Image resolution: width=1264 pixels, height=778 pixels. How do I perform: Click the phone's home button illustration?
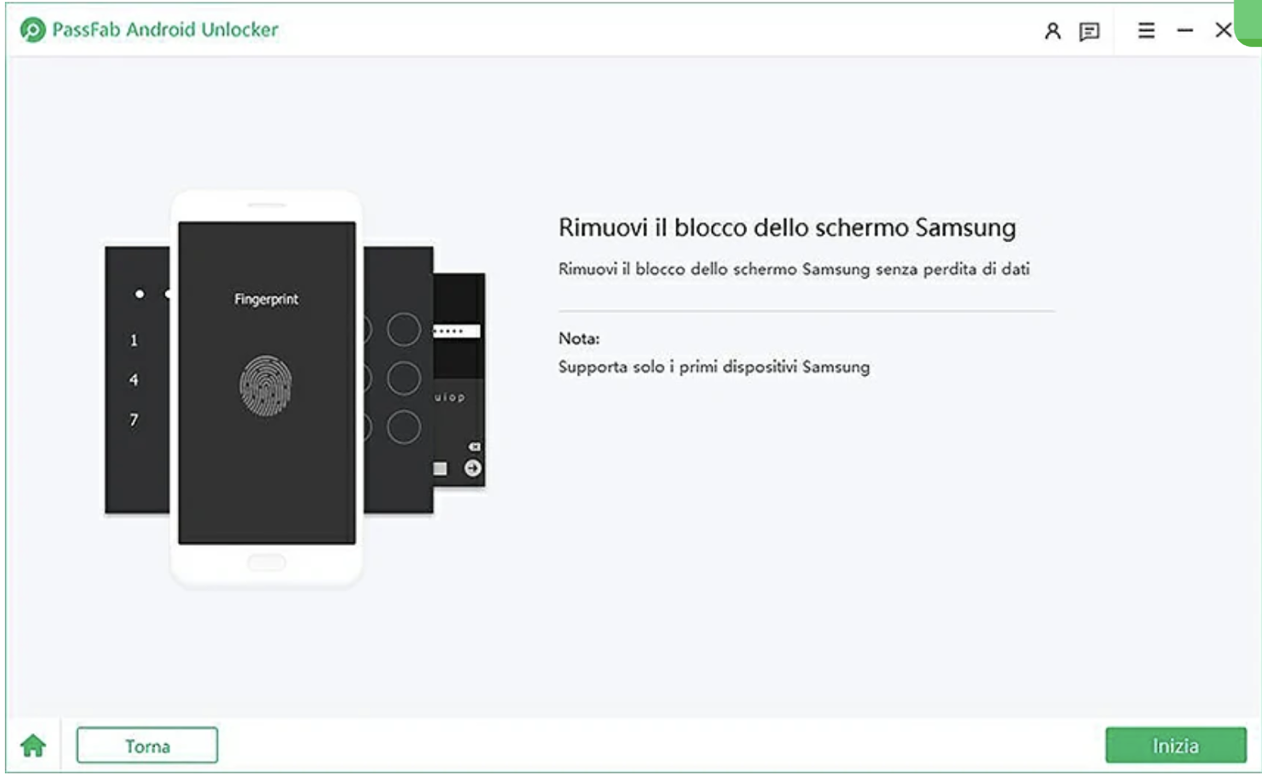click(266, 563)
